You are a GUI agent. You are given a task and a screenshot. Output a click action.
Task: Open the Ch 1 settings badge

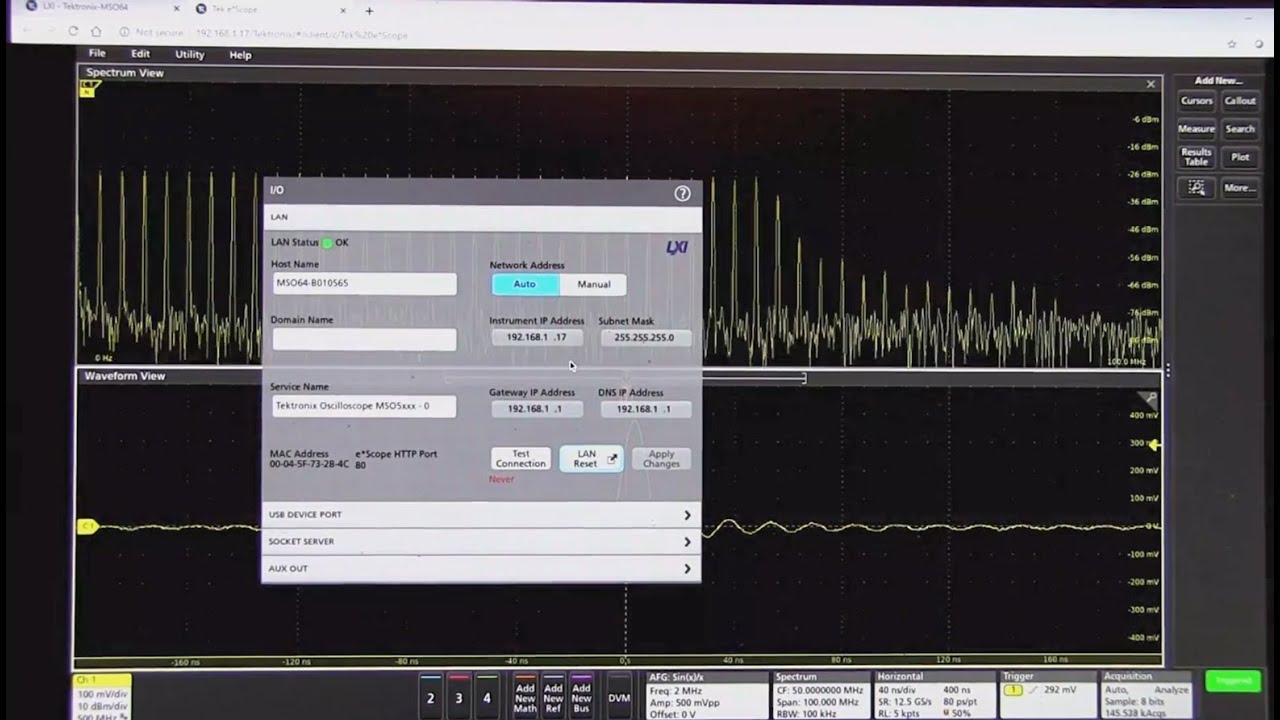pyautogui.click(x=103, y=697)
